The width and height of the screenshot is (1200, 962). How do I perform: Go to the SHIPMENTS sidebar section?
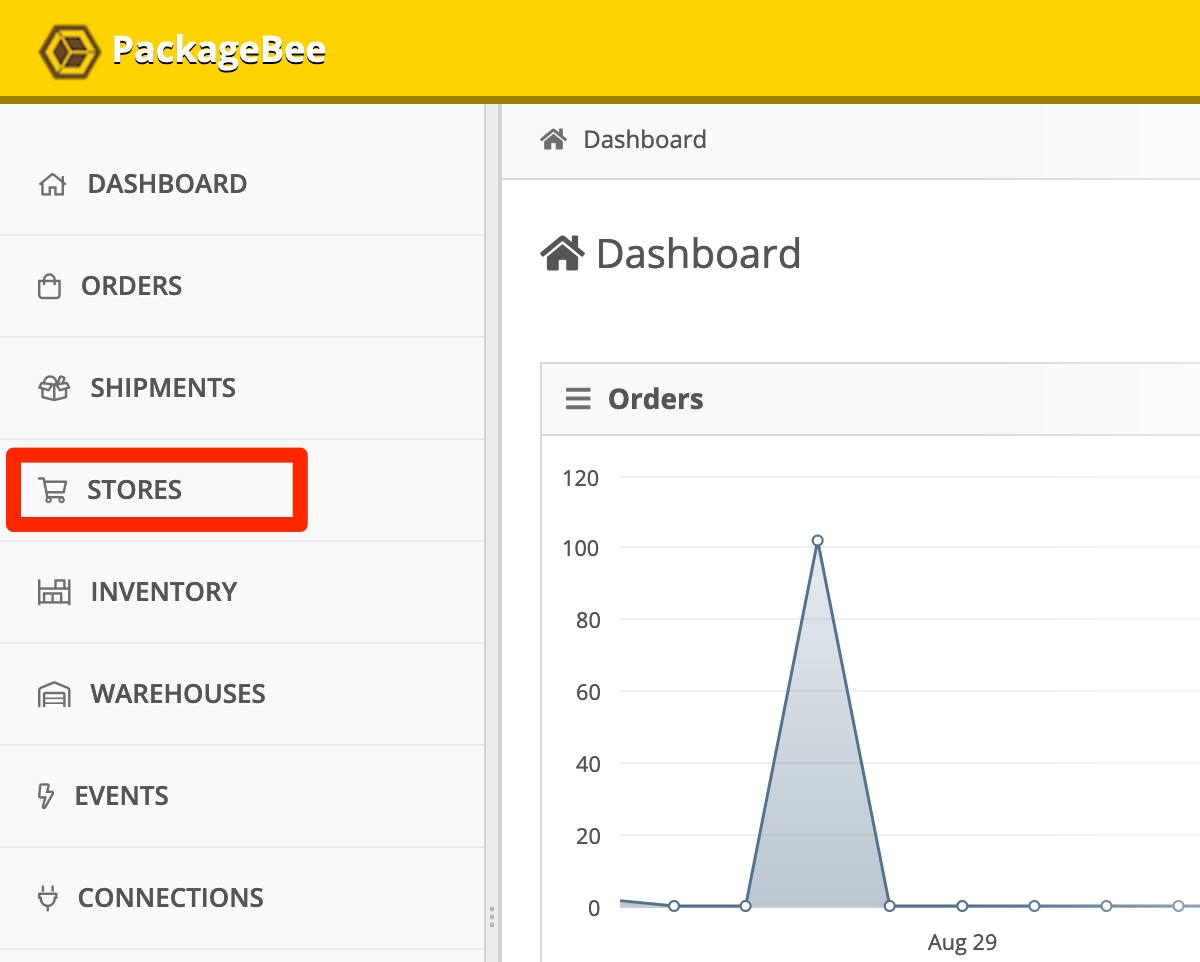[163, 388]
